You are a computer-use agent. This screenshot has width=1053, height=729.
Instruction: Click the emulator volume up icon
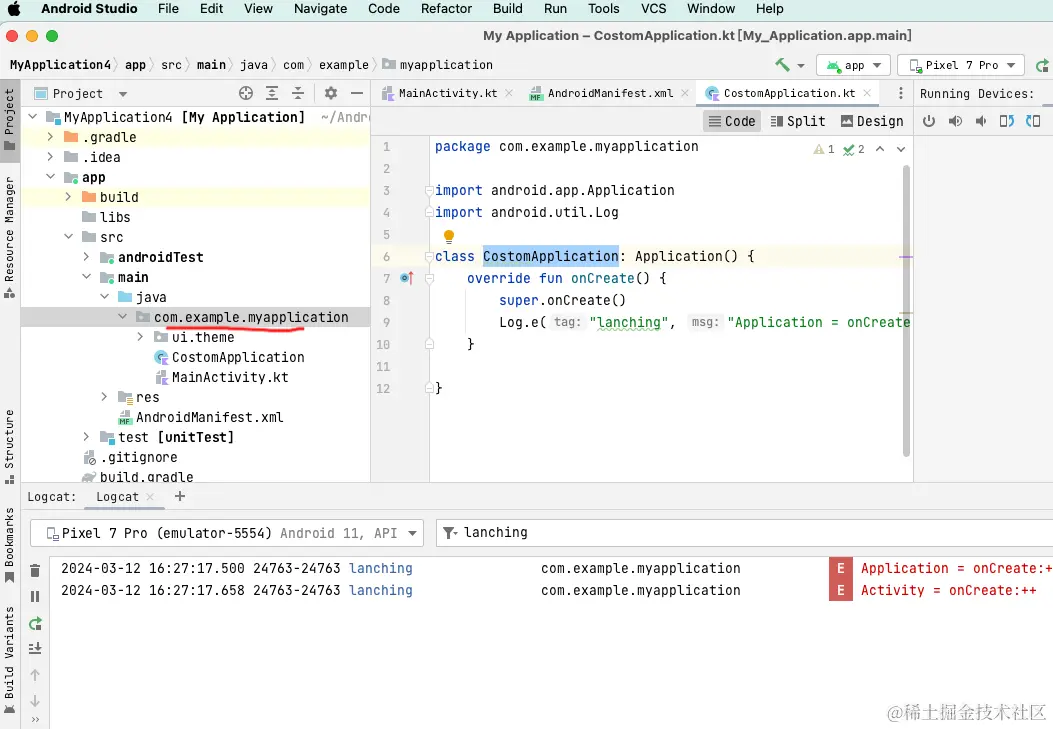click(x=955, y=121)
